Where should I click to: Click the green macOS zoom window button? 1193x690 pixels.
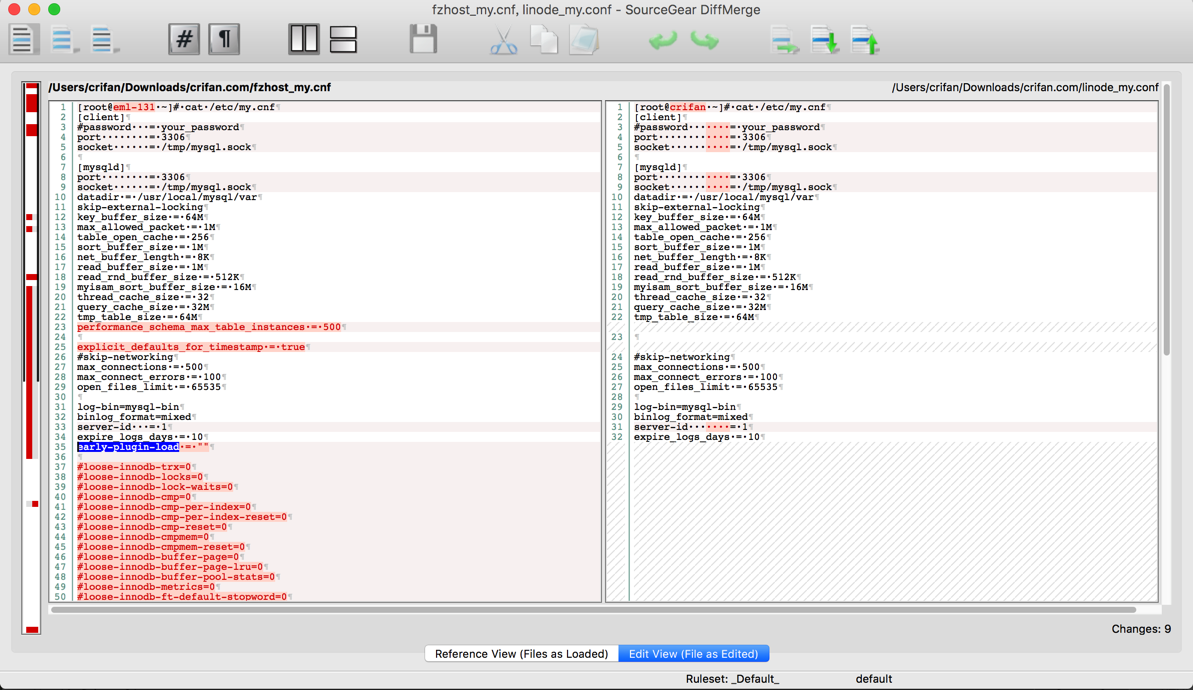pyautogui.click(x=54, y=9)
